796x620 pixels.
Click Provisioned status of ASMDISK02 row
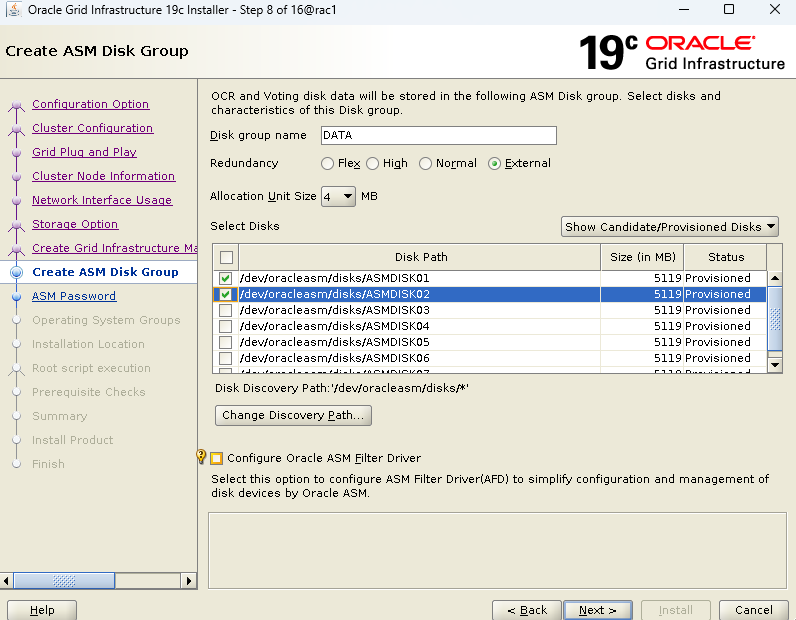pyautogui.click(x=718, y=295)
